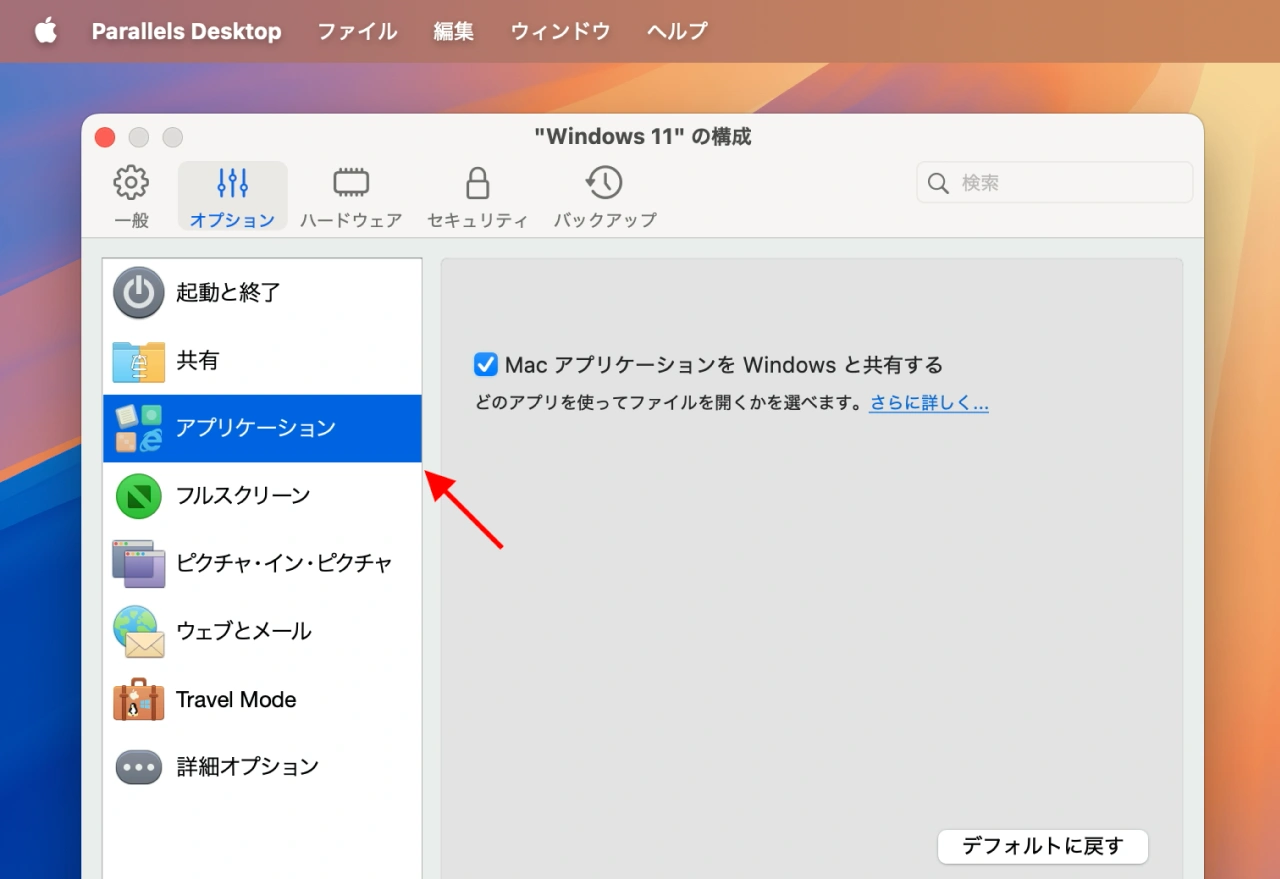Click the ウェブとメール globe icon
Viewport: 1280px width, 879px height.
pyautogui.click(x=138, y=631)
